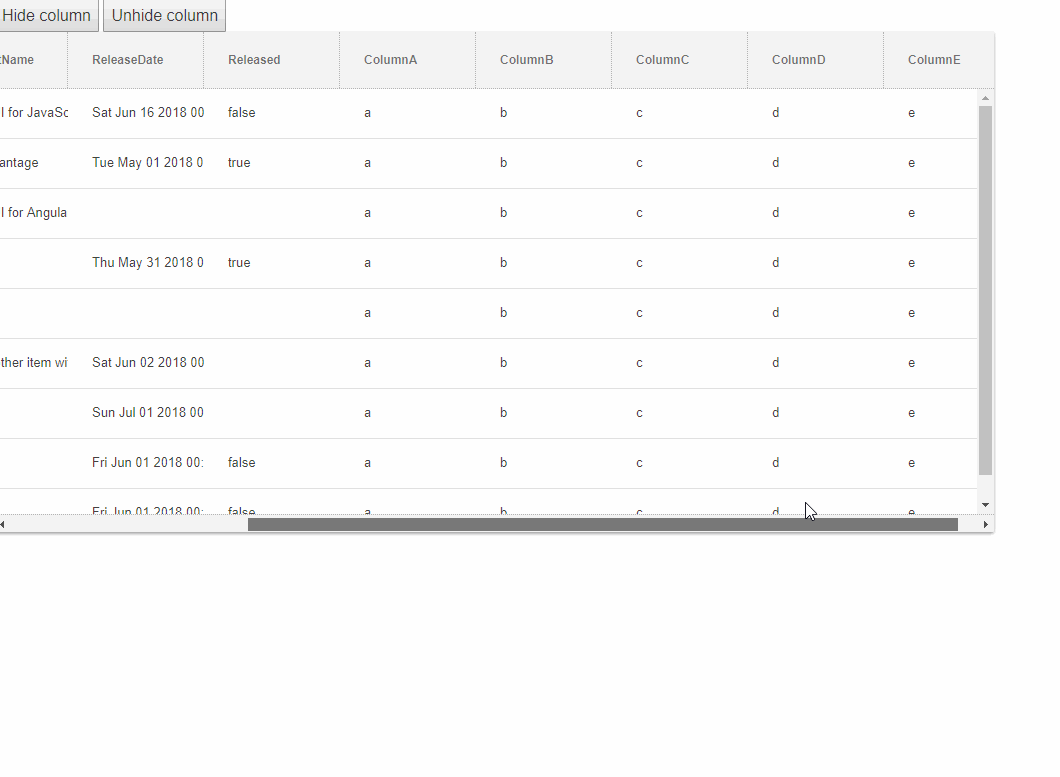This screenshot has height=777, width=1060.
Task: Click the vertical scrollbar down arrow
Action: coord(985,504)
